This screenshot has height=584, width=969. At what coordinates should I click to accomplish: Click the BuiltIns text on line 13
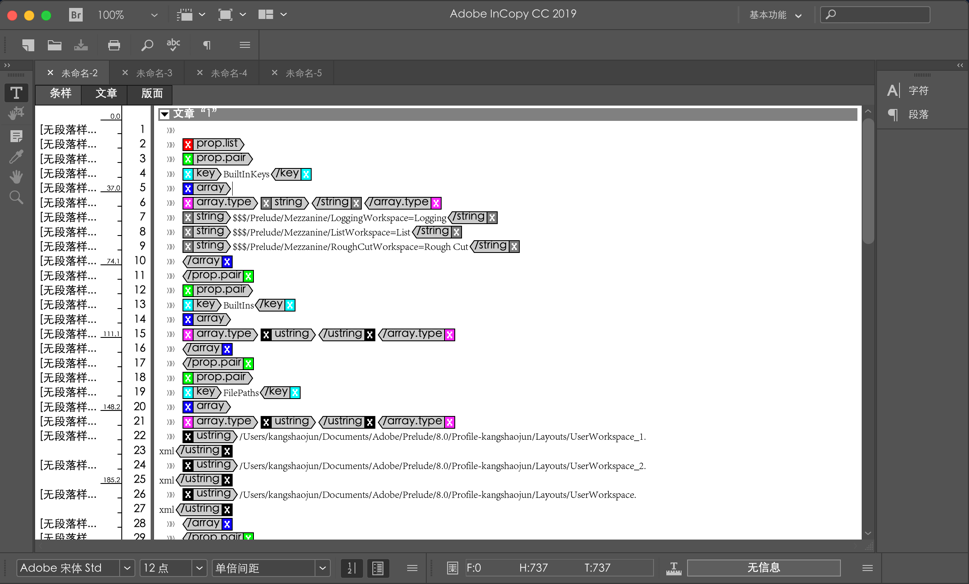(x=239, y=305)
